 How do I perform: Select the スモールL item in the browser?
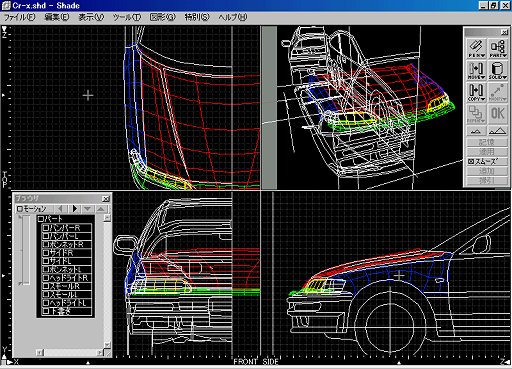66,294
